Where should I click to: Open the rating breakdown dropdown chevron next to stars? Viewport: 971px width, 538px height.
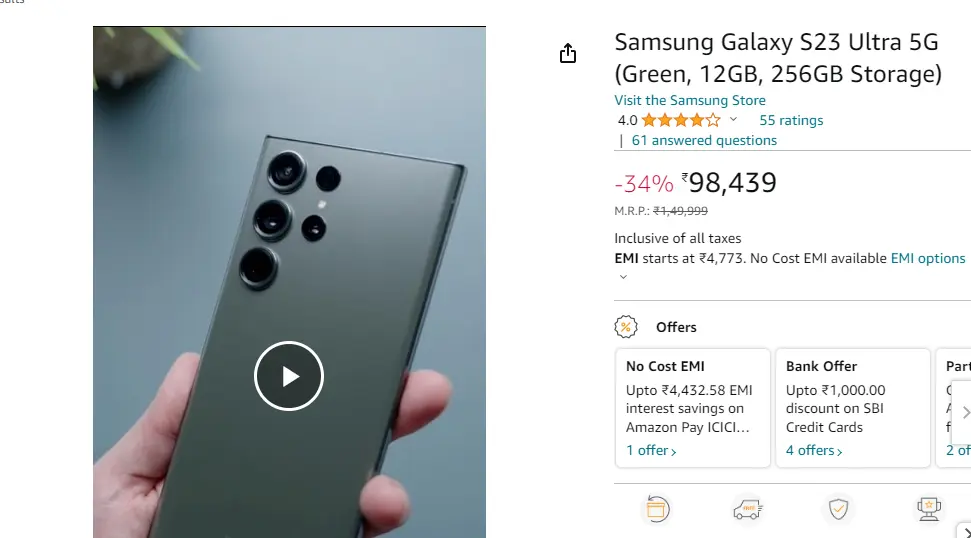(x=733, y=119)
